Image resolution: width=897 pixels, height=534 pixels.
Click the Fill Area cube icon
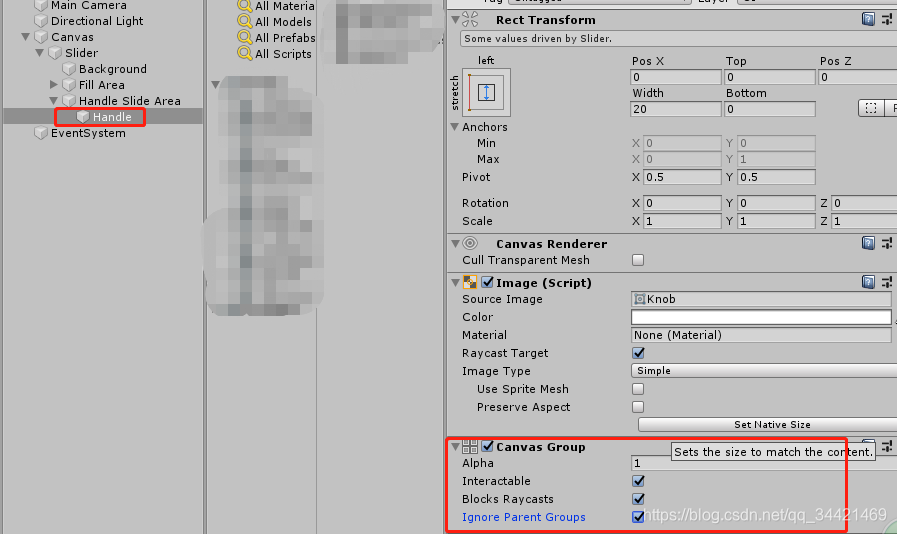tap(69, 85)
